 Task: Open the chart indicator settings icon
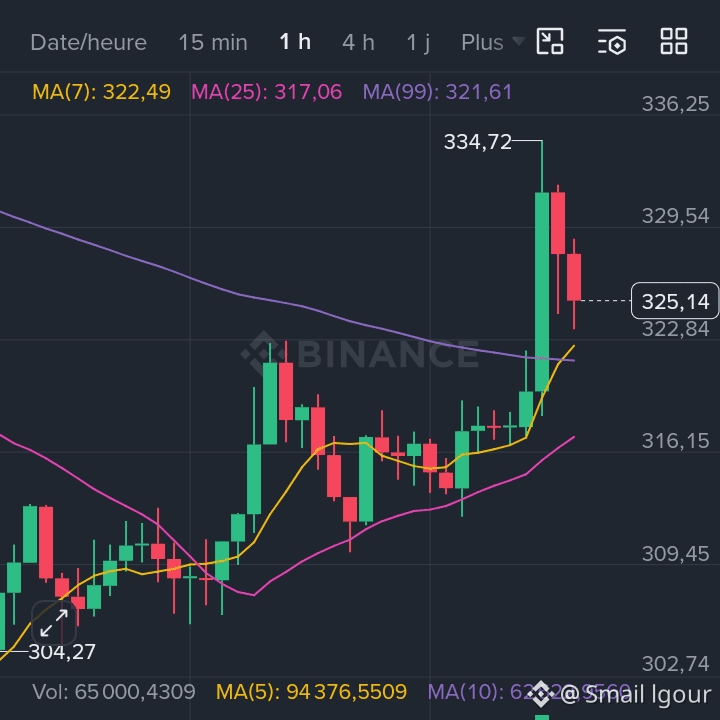pos(612,41)
